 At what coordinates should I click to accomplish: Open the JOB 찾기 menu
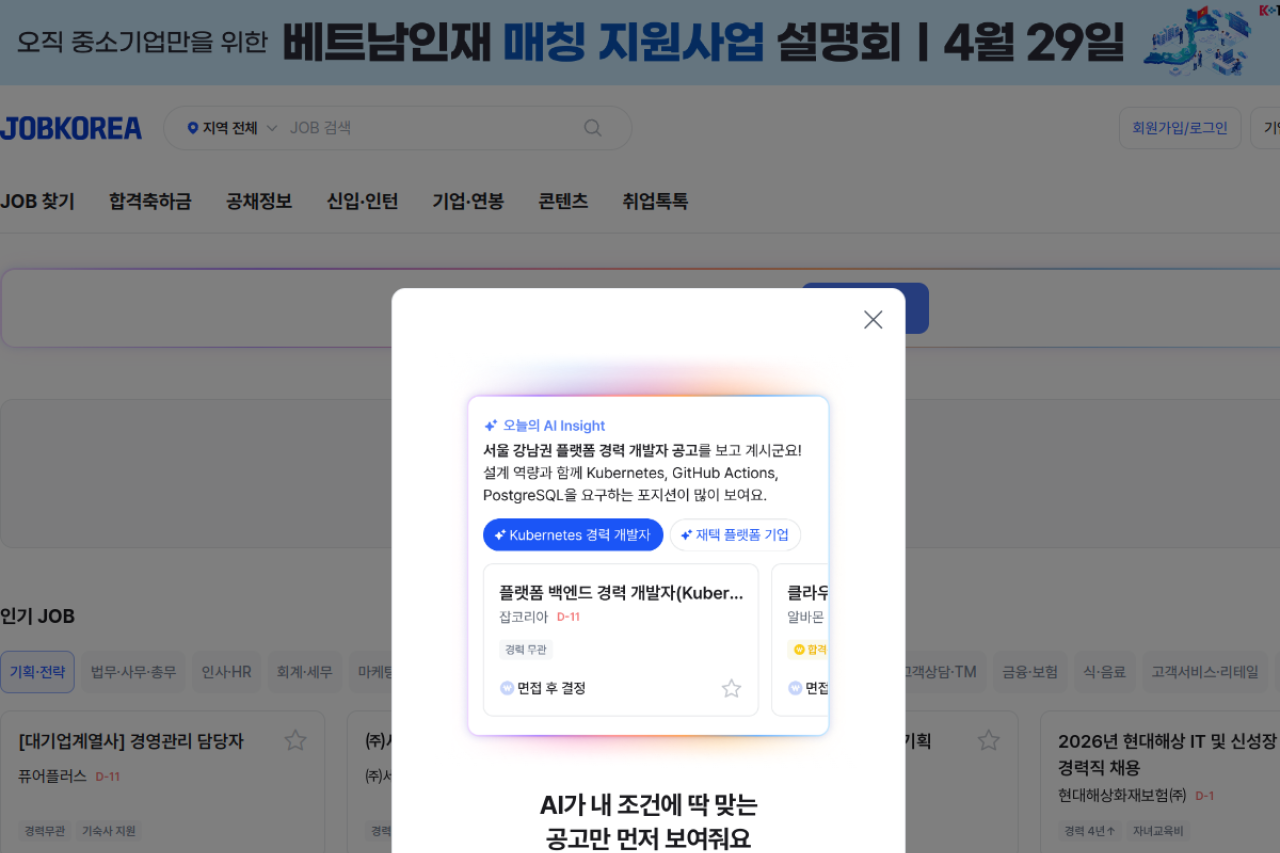point(38,201)
